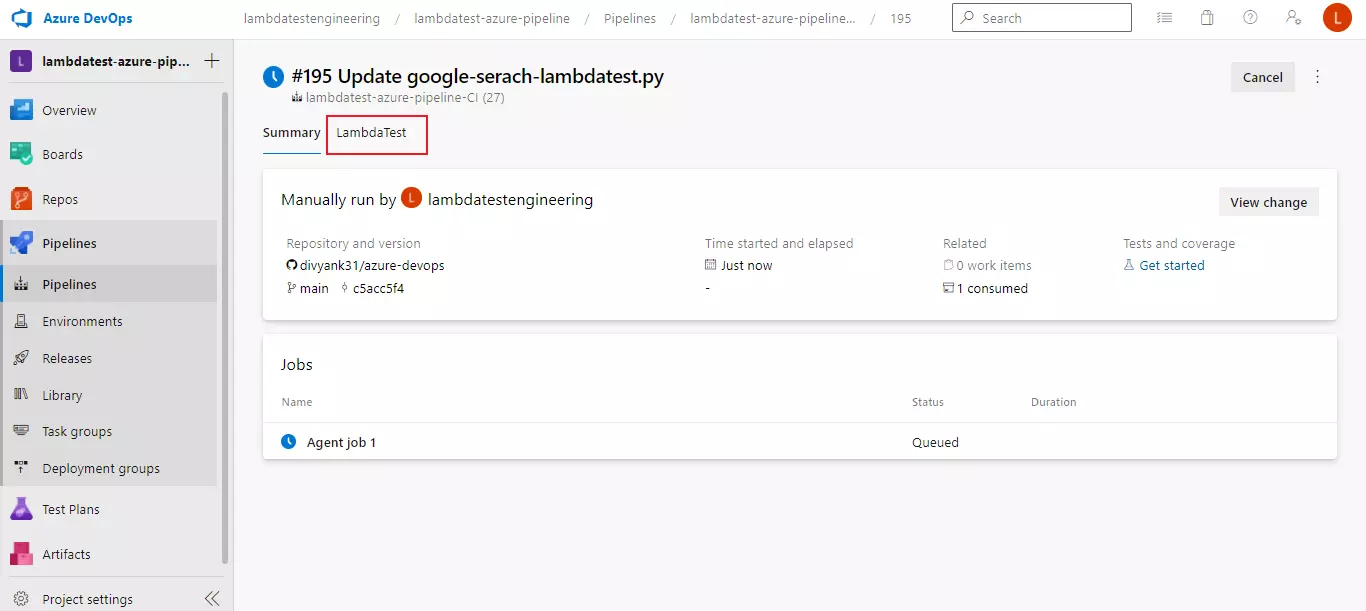Open Releases in the sidebar
The image size is (1366, 611).
[67, 357]
